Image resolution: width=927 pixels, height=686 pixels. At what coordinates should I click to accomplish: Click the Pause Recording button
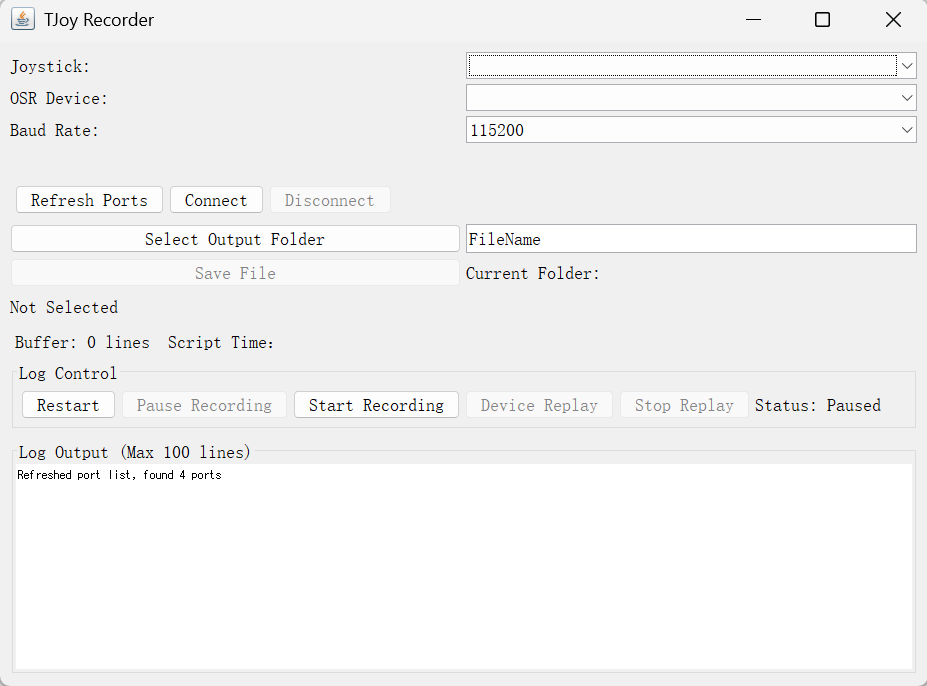(x=204, y=405)
